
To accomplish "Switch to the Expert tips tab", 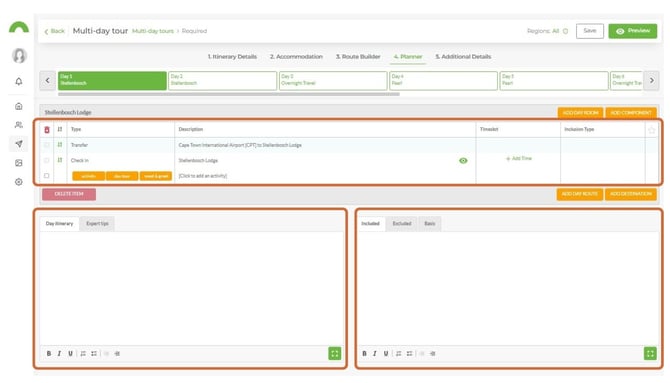I will [97, 224].
